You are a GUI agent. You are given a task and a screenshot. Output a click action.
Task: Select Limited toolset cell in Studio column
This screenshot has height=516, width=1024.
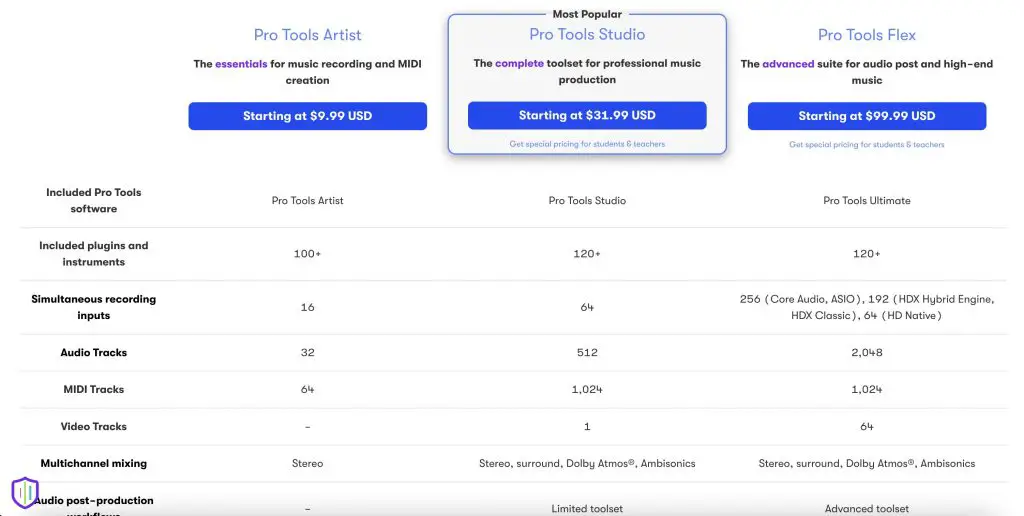(587, 508)
